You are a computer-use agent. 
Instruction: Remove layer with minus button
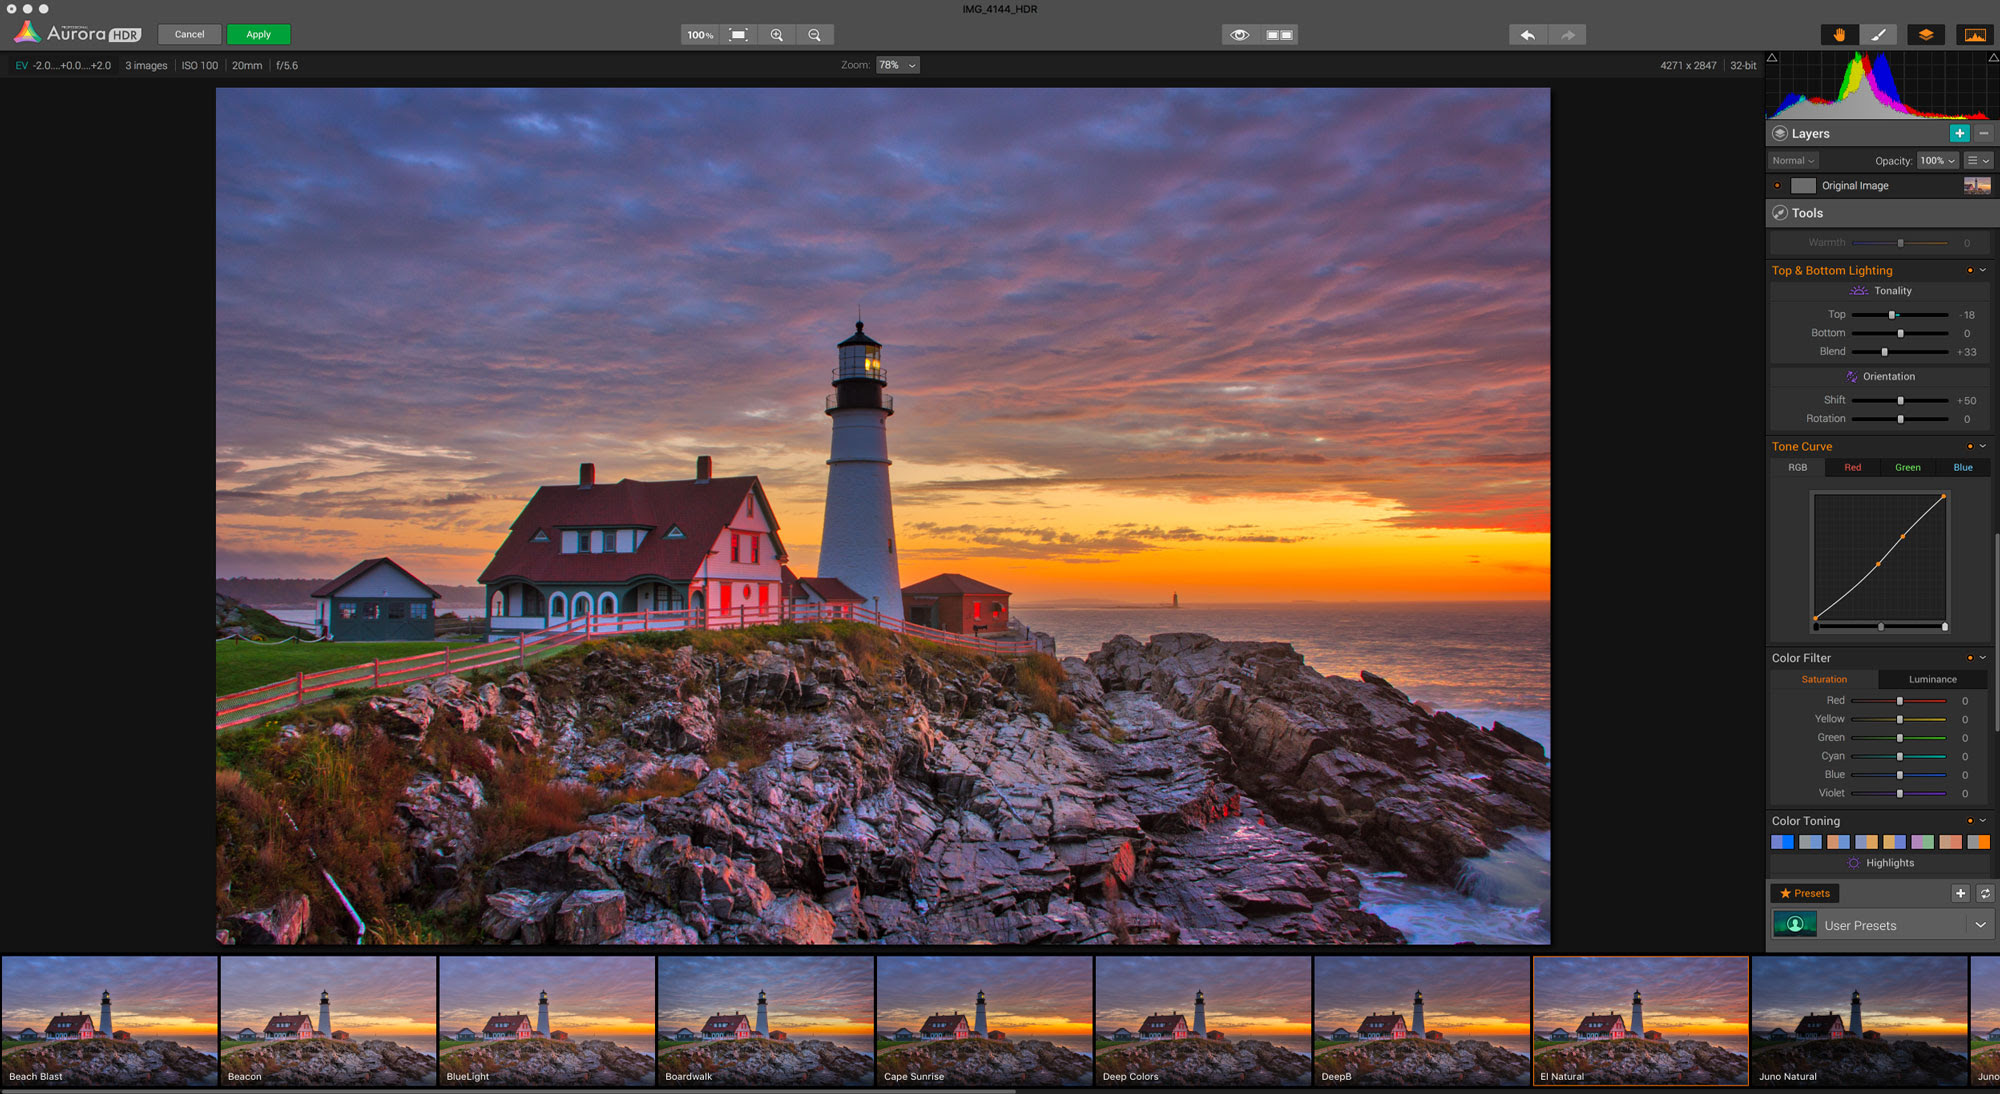(1984, 133)
